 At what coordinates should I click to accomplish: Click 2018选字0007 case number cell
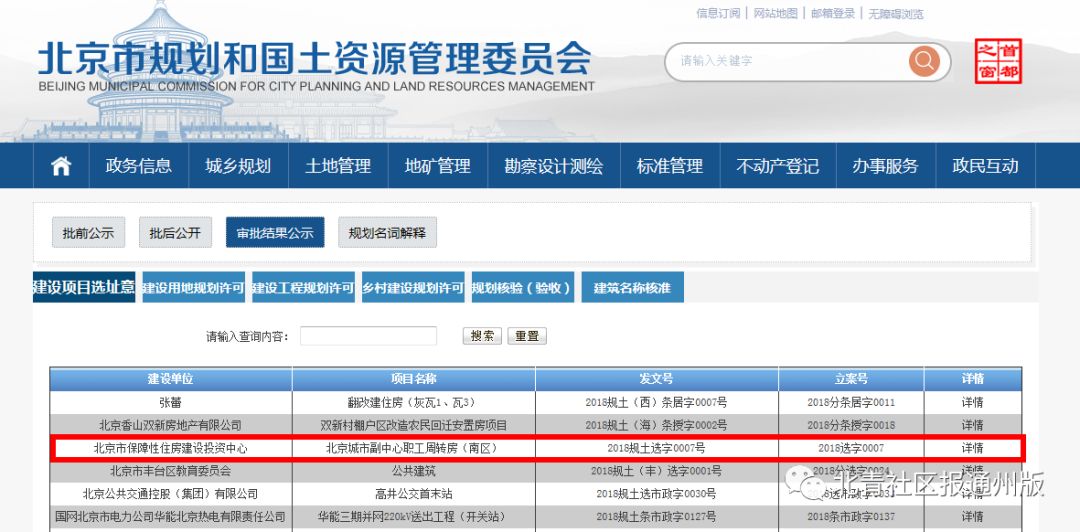coord(851,448)
